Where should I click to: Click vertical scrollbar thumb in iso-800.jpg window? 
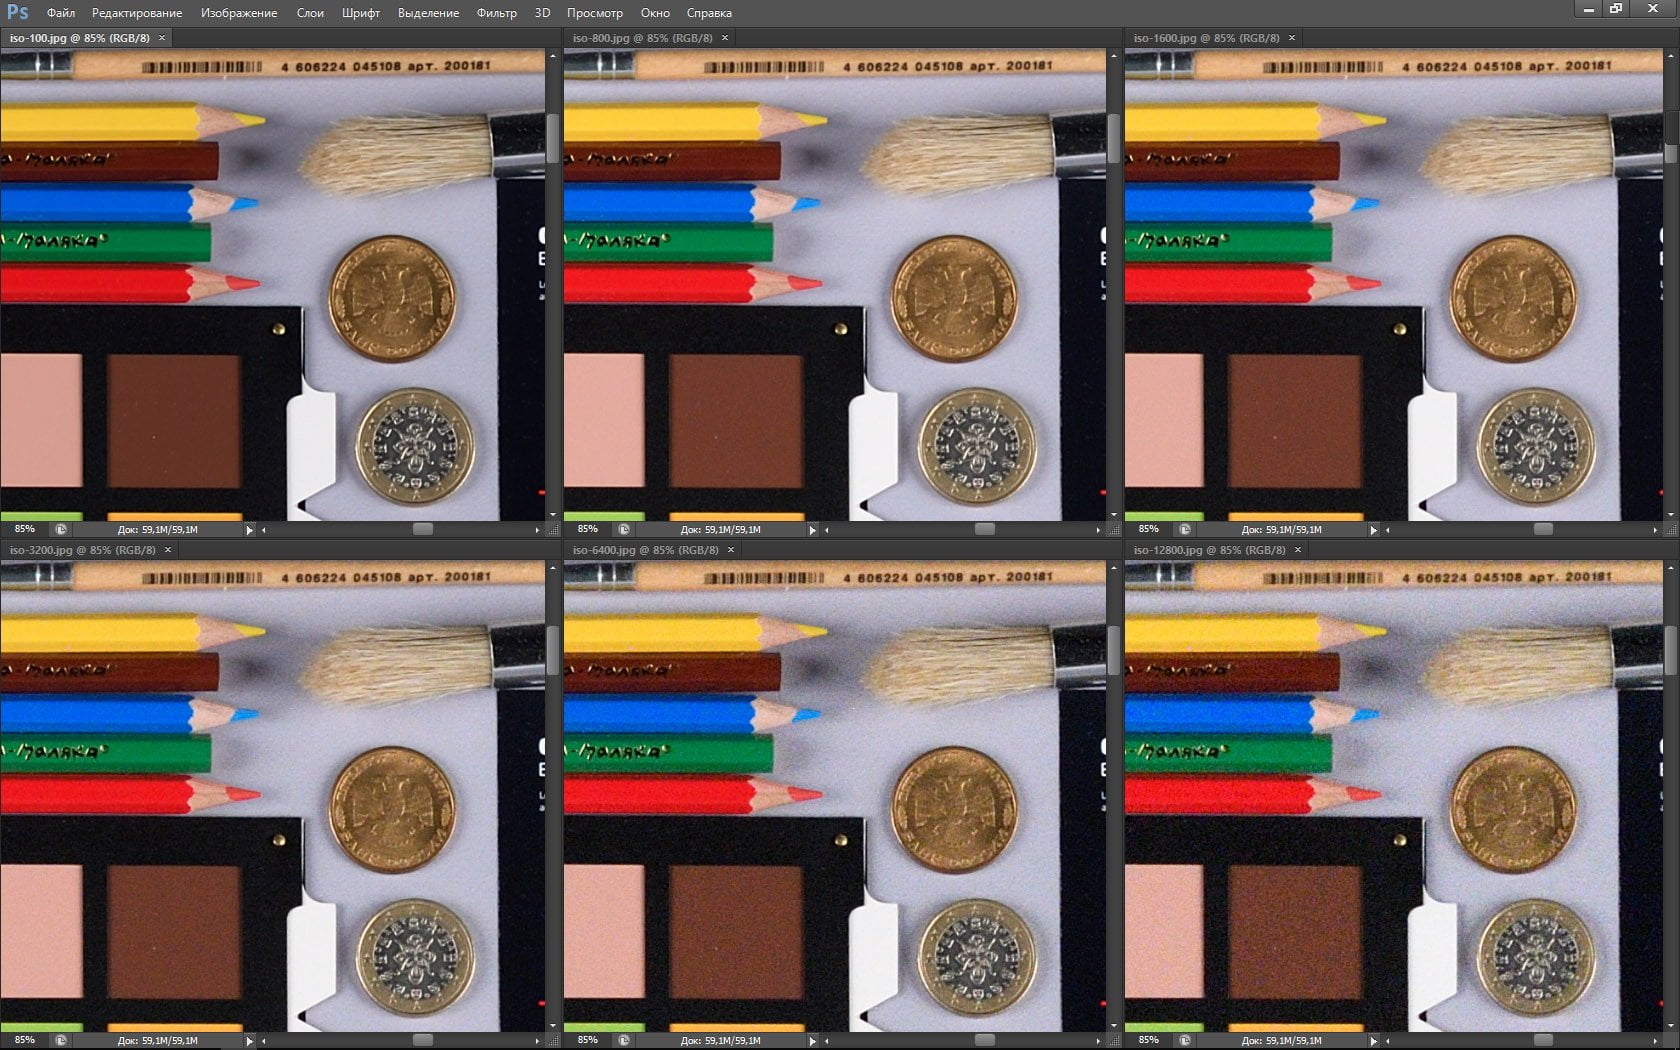click(x=1113, y=139)
